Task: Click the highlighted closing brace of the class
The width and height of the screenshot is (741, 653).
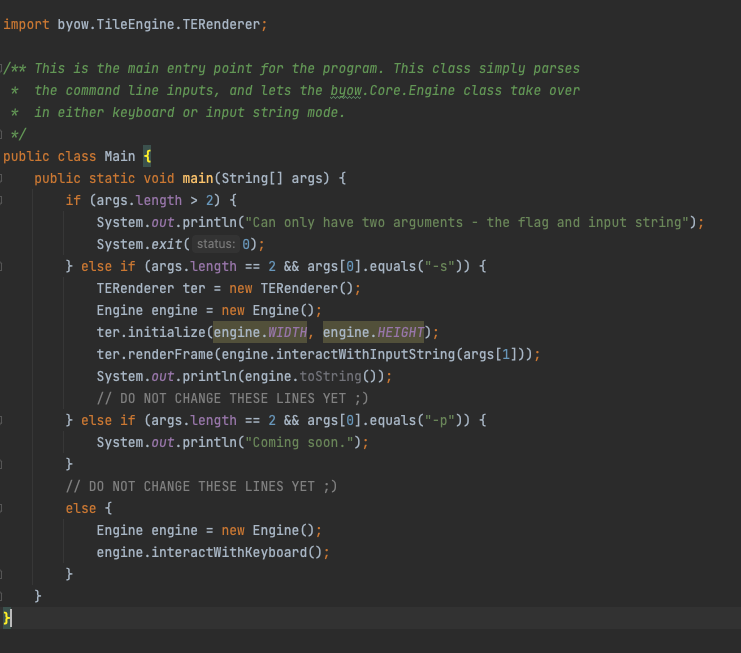Action: coord(7,618)
